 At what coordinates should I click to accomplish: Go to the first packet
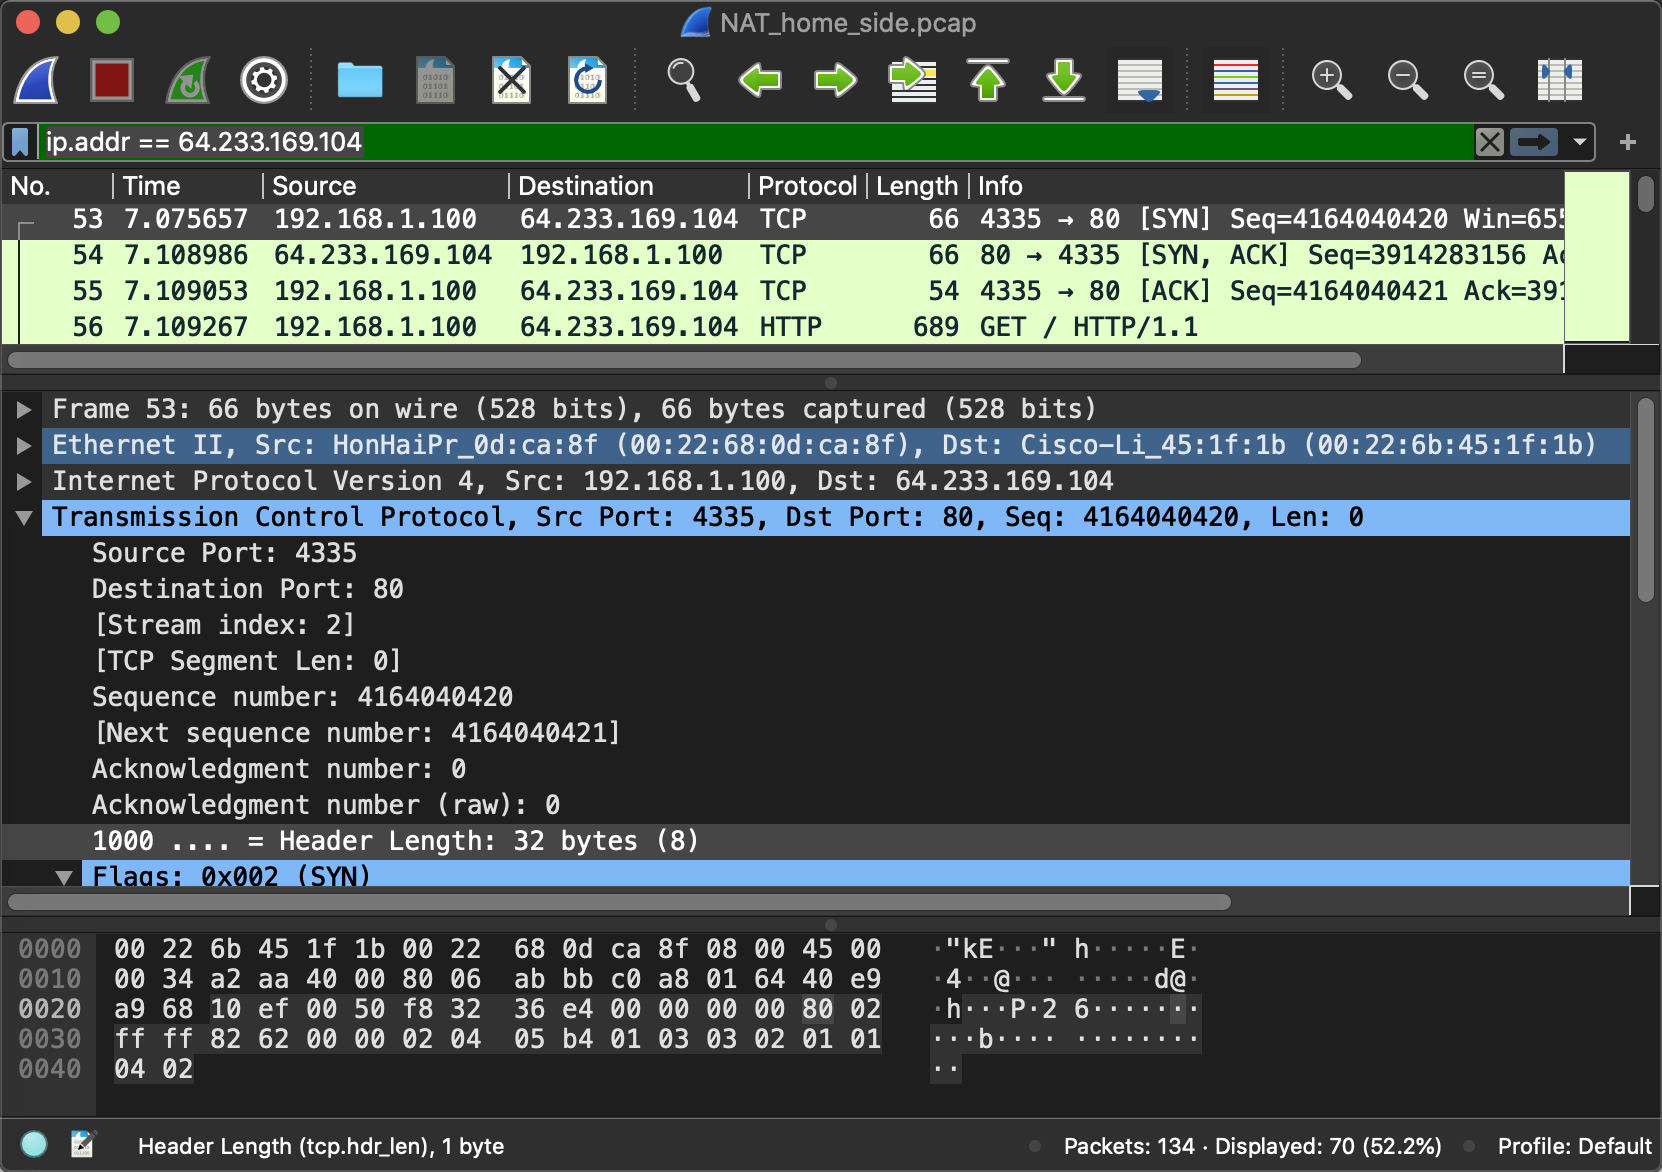pyautogui.click(x=988, y=80)
